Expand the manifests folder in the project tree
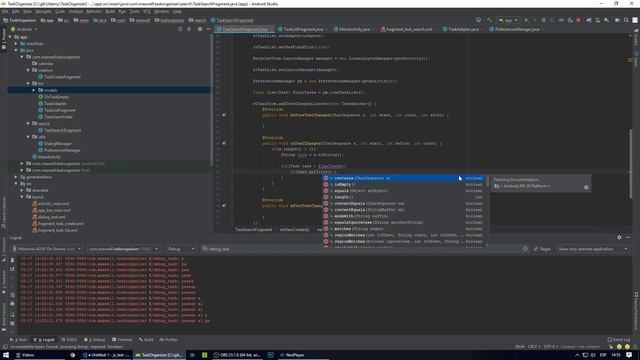Image resolution: width=640 pixels, height=360 pixels. point(16,44)
